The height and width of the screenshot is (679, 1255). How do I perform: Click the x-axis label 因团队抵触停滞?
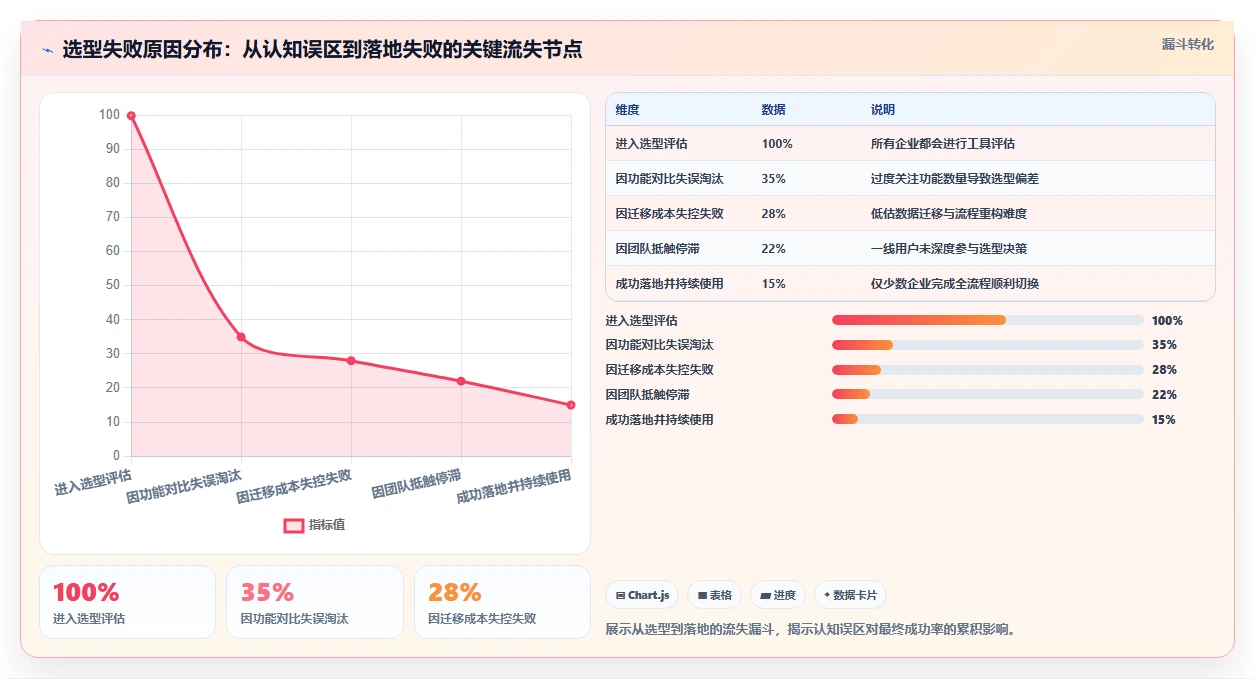[416, 484]
